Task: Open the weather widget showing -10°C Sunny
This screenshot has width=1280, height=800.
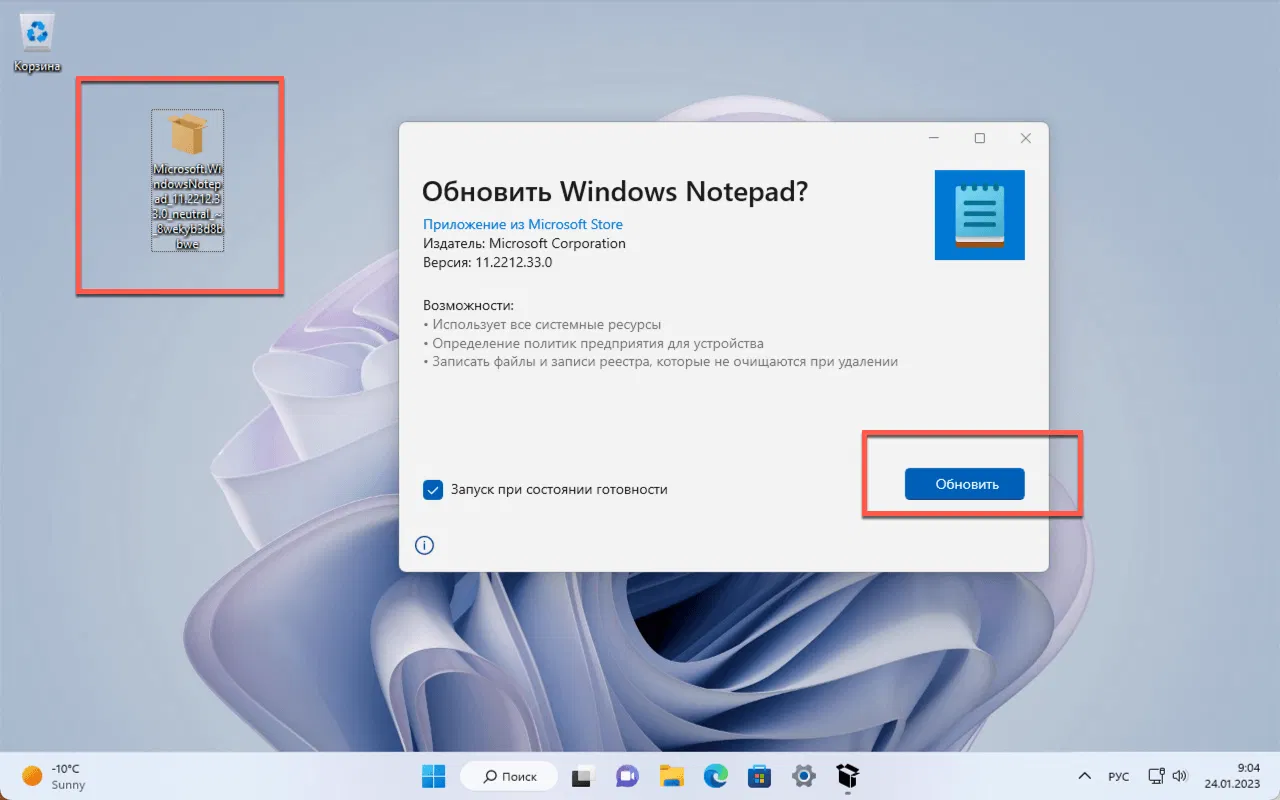Action: pyautogui.click(x=52, y=776)
